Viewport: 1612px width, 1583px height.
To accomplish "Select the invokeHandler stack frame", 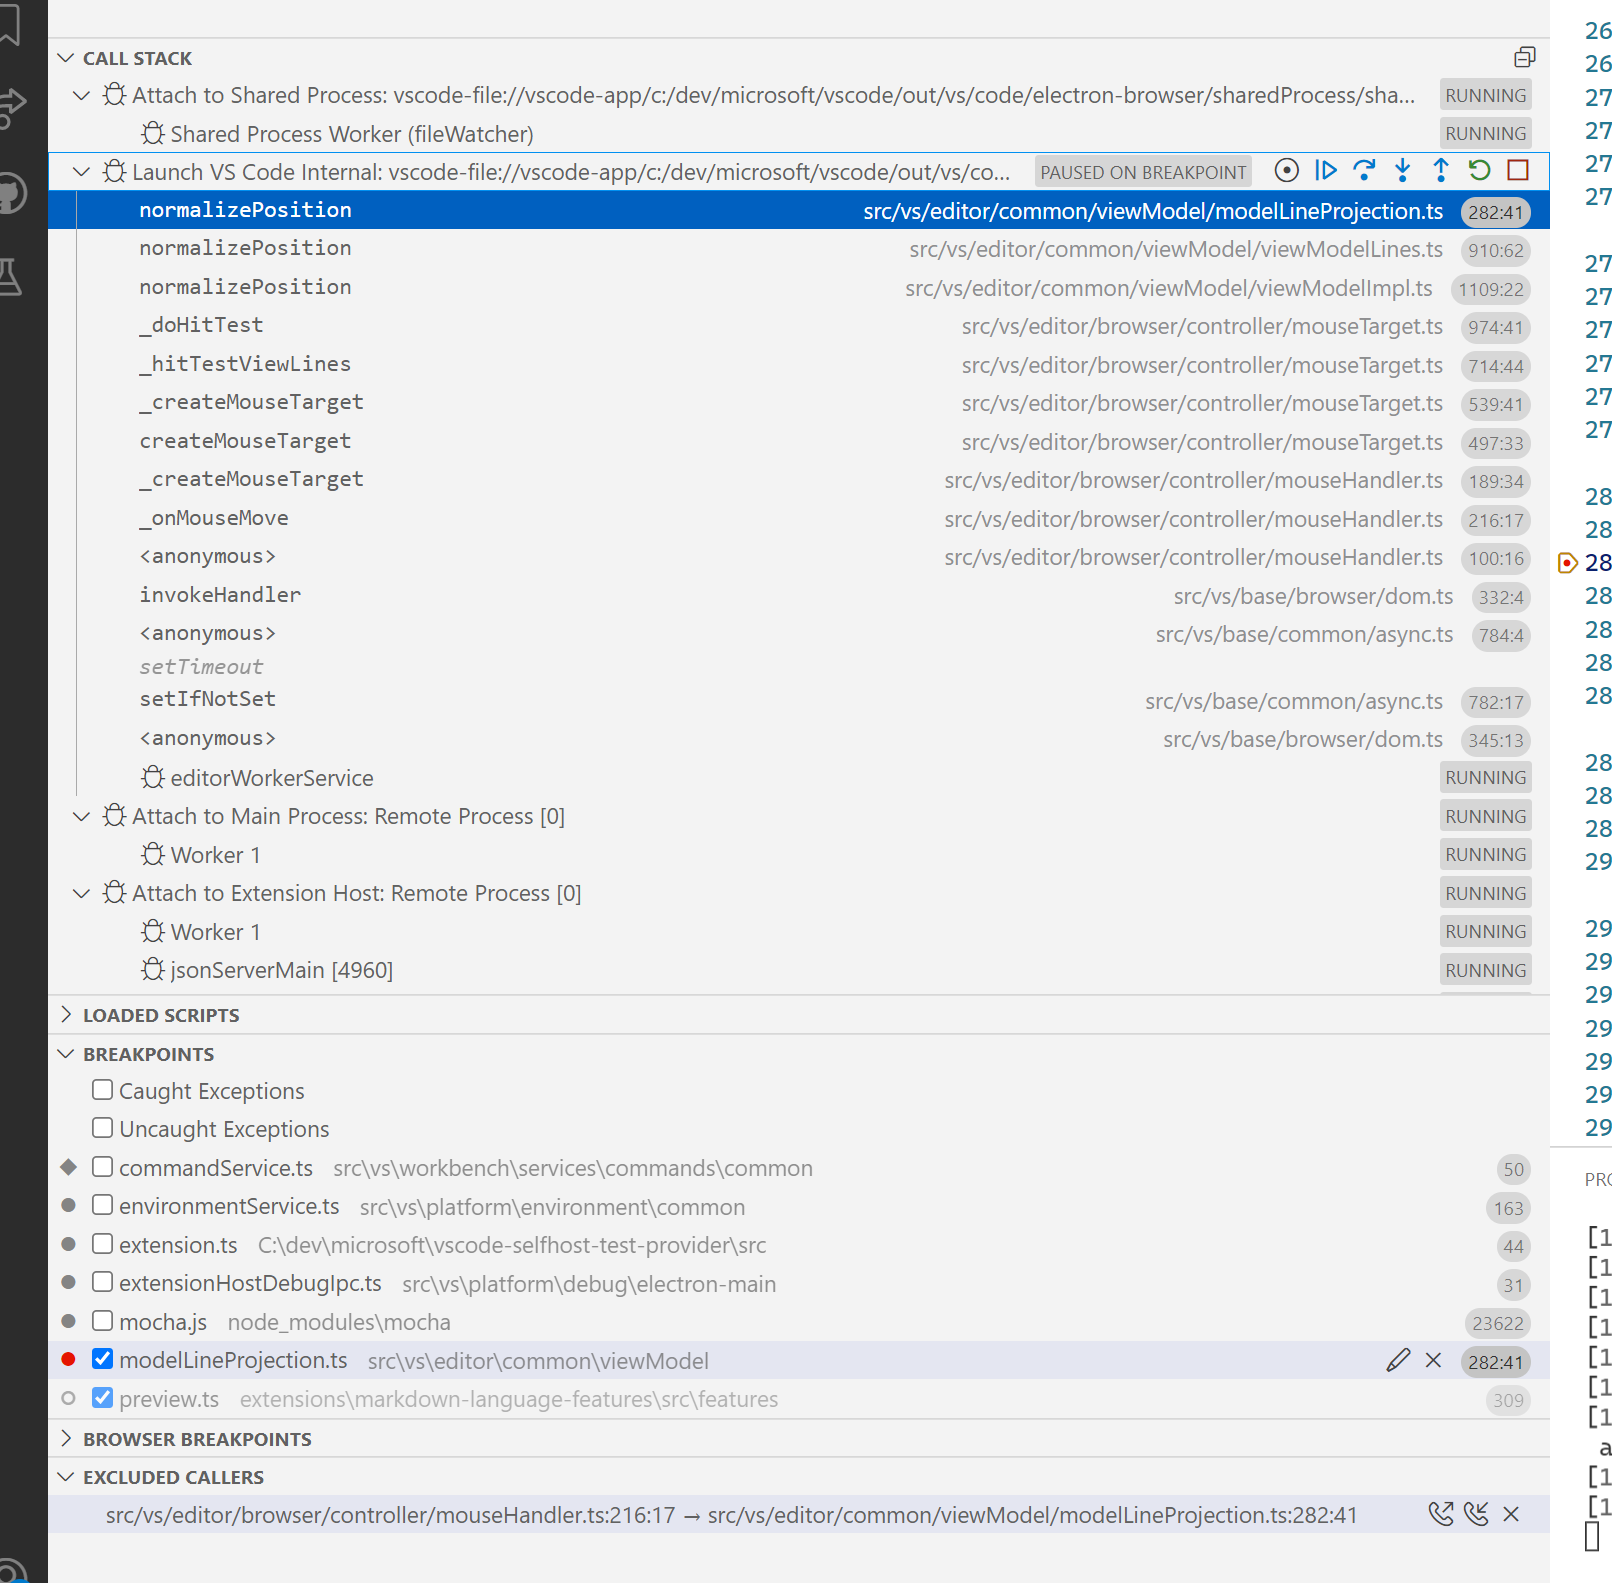I will tap(798, 596).
